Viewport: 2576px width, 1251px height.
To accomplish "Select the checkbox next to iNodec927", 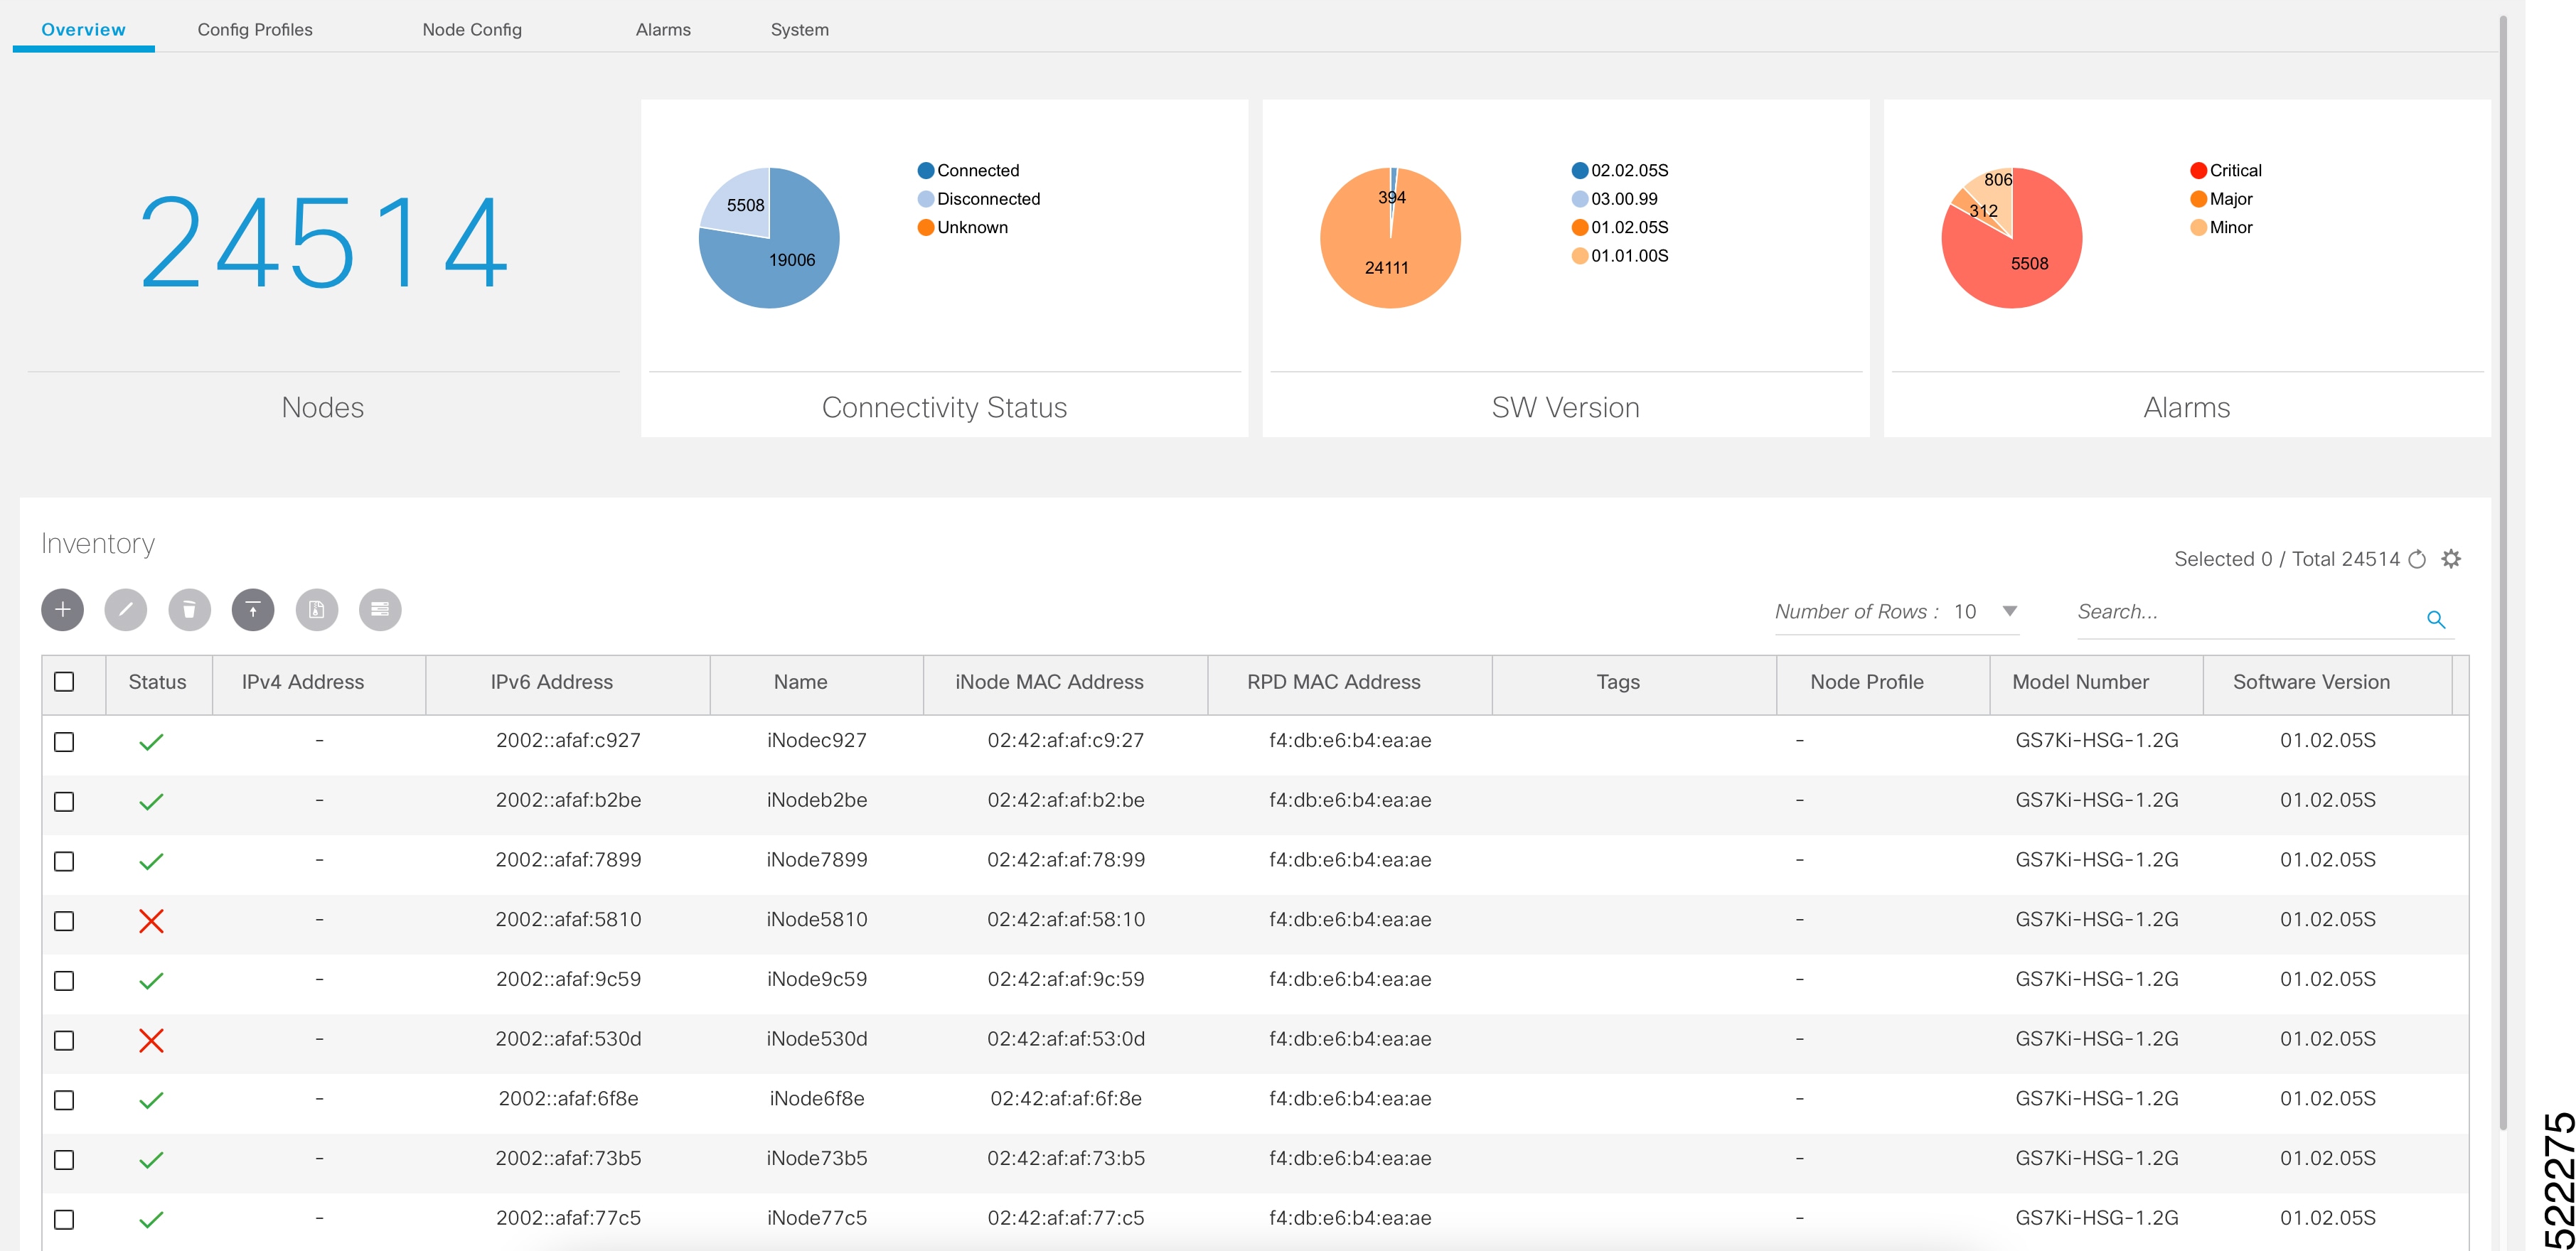I will coord(64,741).
